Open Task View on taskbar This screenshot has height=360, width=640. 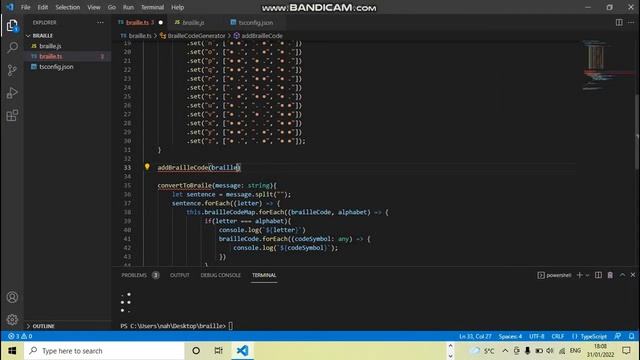pos(219,351)
